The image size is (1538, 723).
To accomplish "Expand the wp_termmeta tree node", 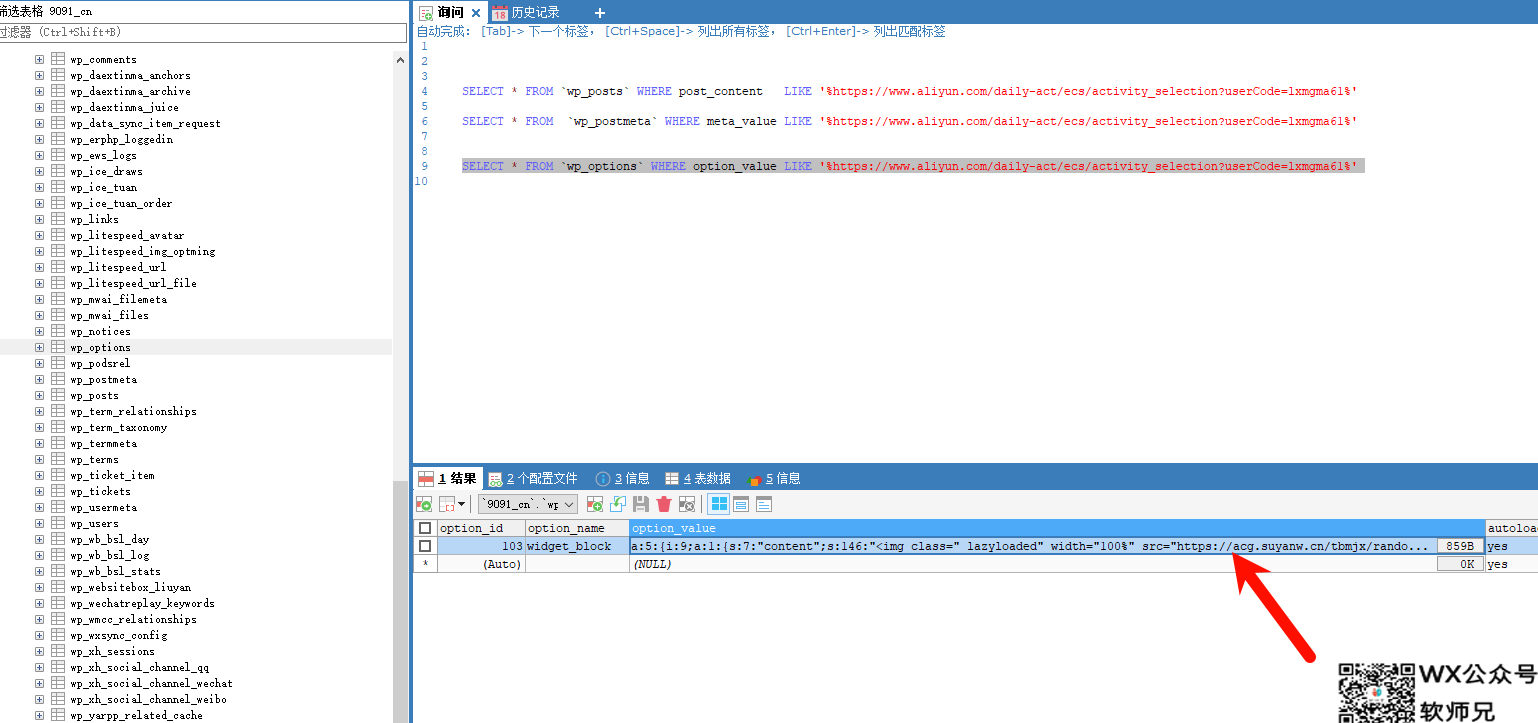I will (39, 443).
